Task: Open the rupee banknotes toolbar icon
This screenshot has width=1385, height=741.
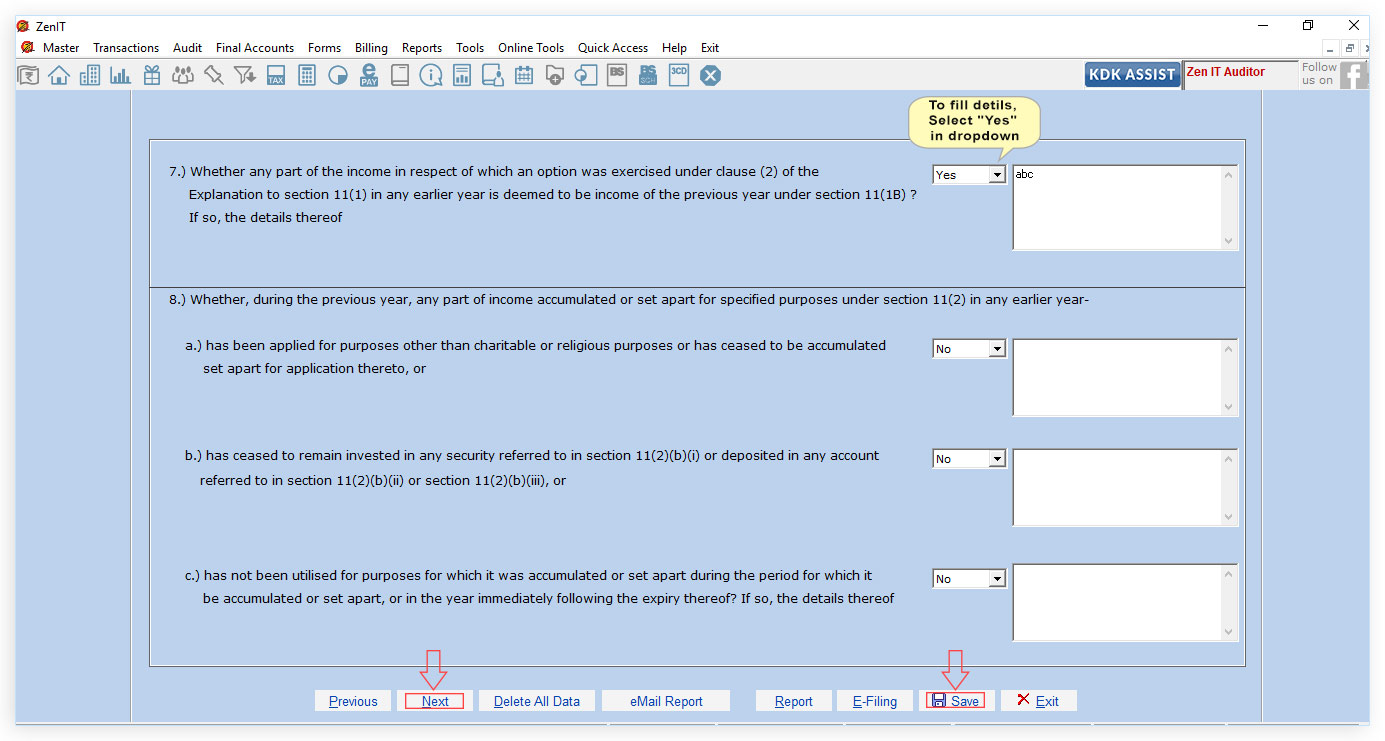Action: (28, 75)
